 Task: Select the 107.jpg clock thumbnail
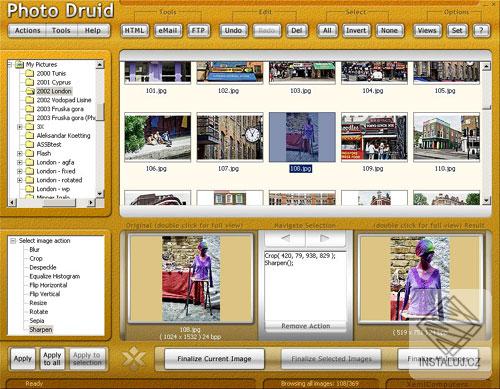click(230, 137)
